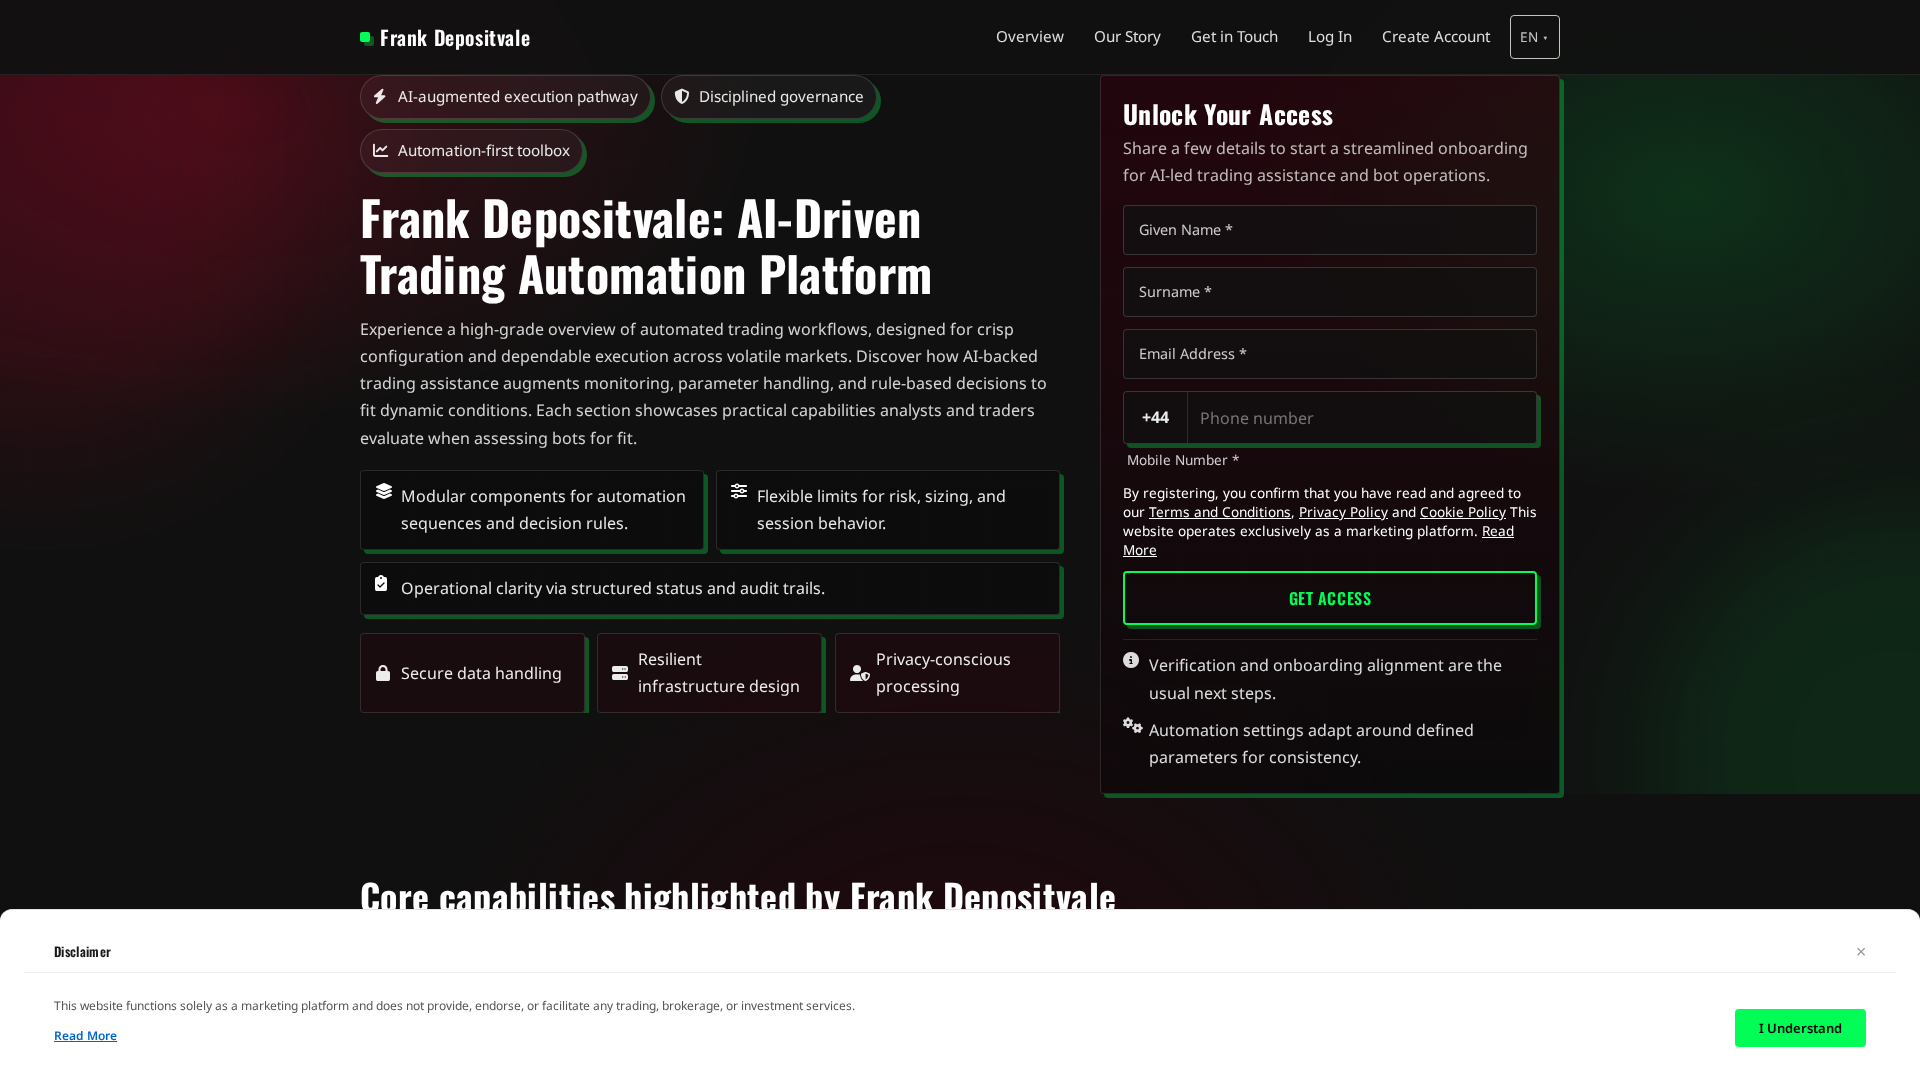Click the Flexible limits for risk card
The image size is (1920, 1080).
tap(888, 510)
